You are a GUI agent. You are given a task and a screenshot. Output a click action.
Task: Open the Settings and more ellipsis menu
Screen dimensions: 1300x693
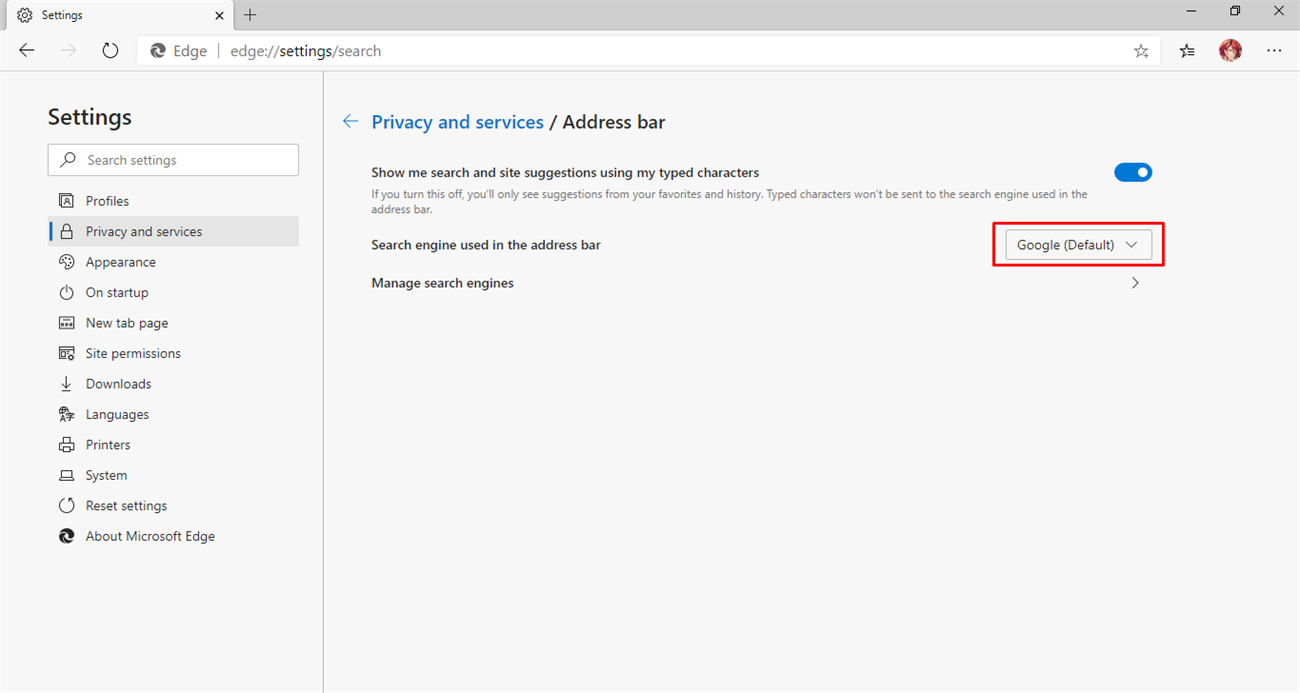point(1274,51)
